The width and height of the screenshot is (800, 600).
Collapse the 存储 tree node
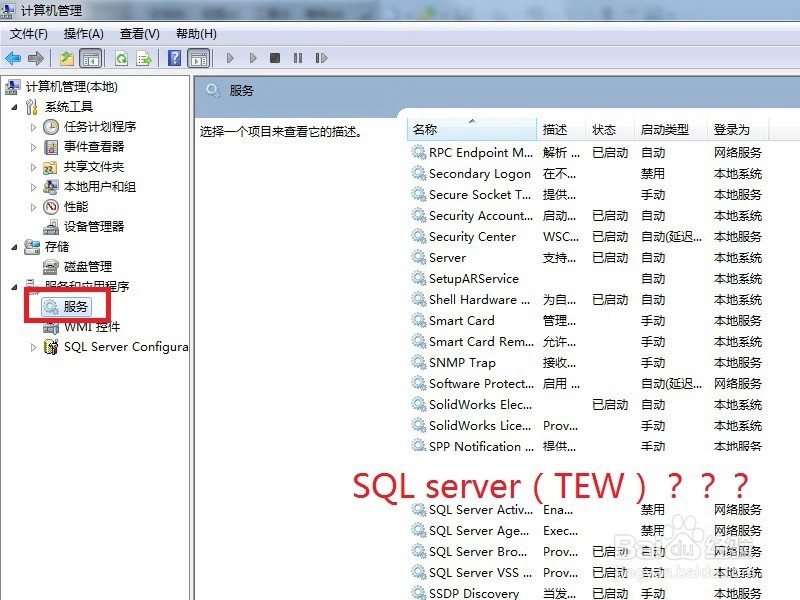coord(14,247)
